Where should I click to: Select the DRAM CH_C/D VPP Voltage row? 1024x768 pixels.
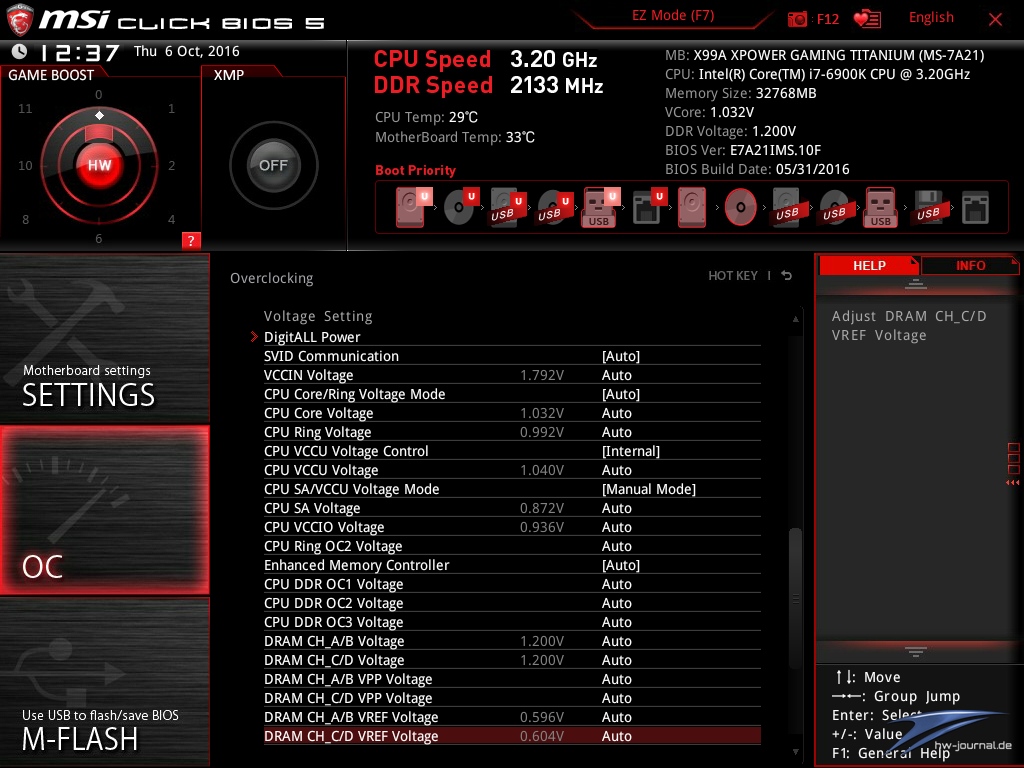(x=512, y=697)
